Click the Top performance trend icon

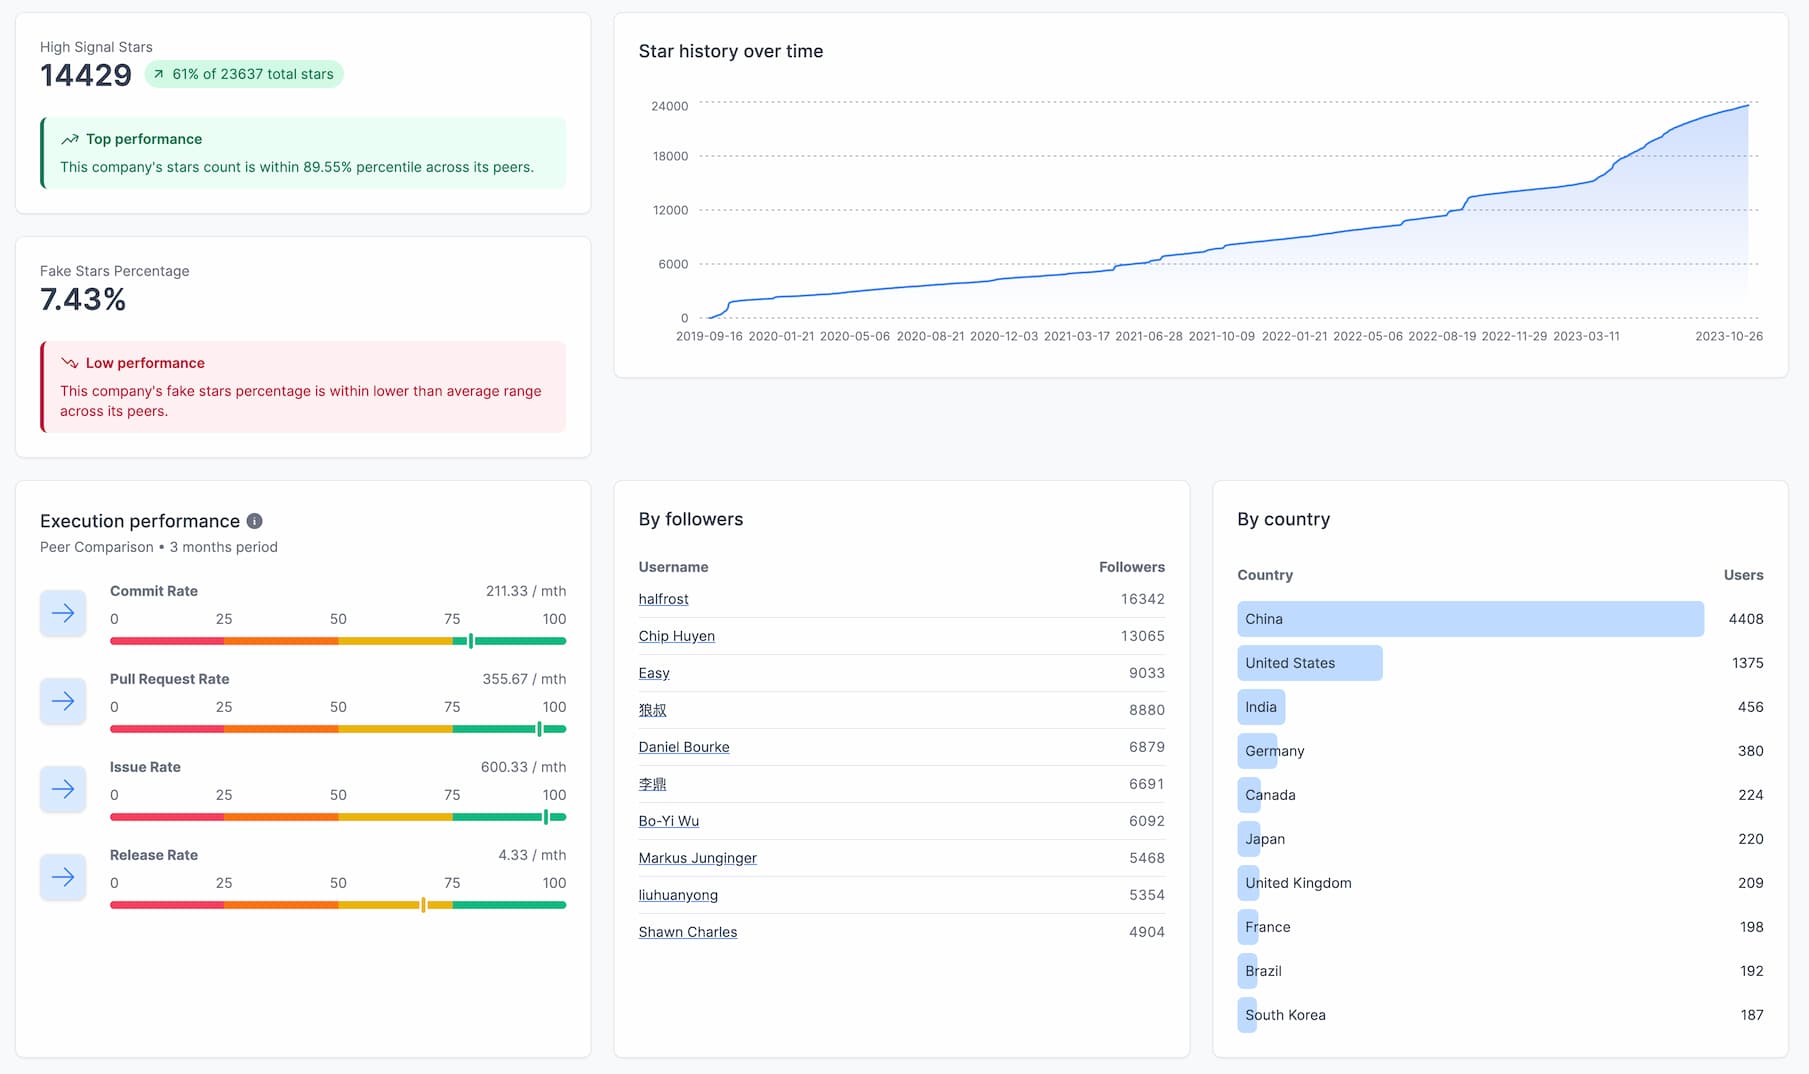coord(67,138)
